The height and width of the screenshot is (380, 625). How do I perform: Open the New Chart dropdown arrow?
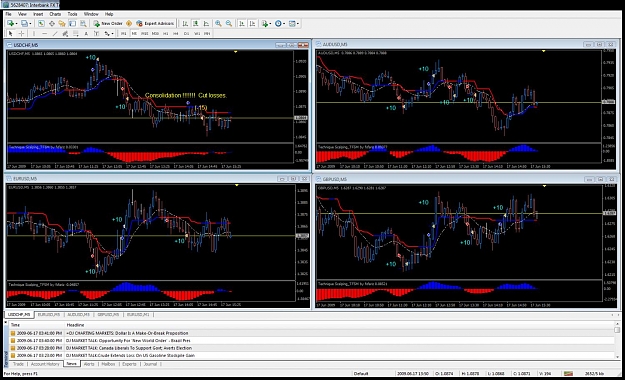click(x=16, y=24)
